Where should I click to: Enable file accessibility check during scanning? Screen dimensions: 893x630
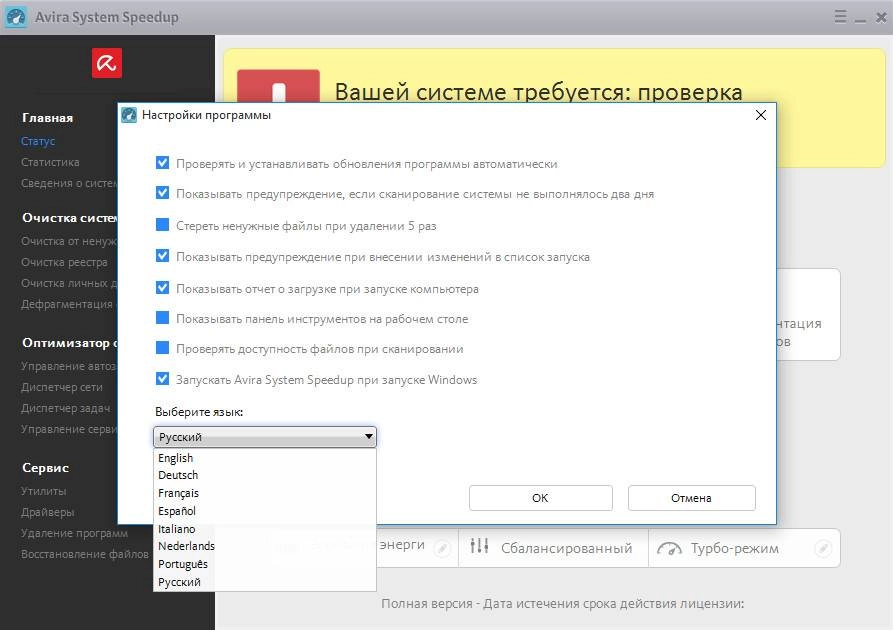tap(162, 348)
